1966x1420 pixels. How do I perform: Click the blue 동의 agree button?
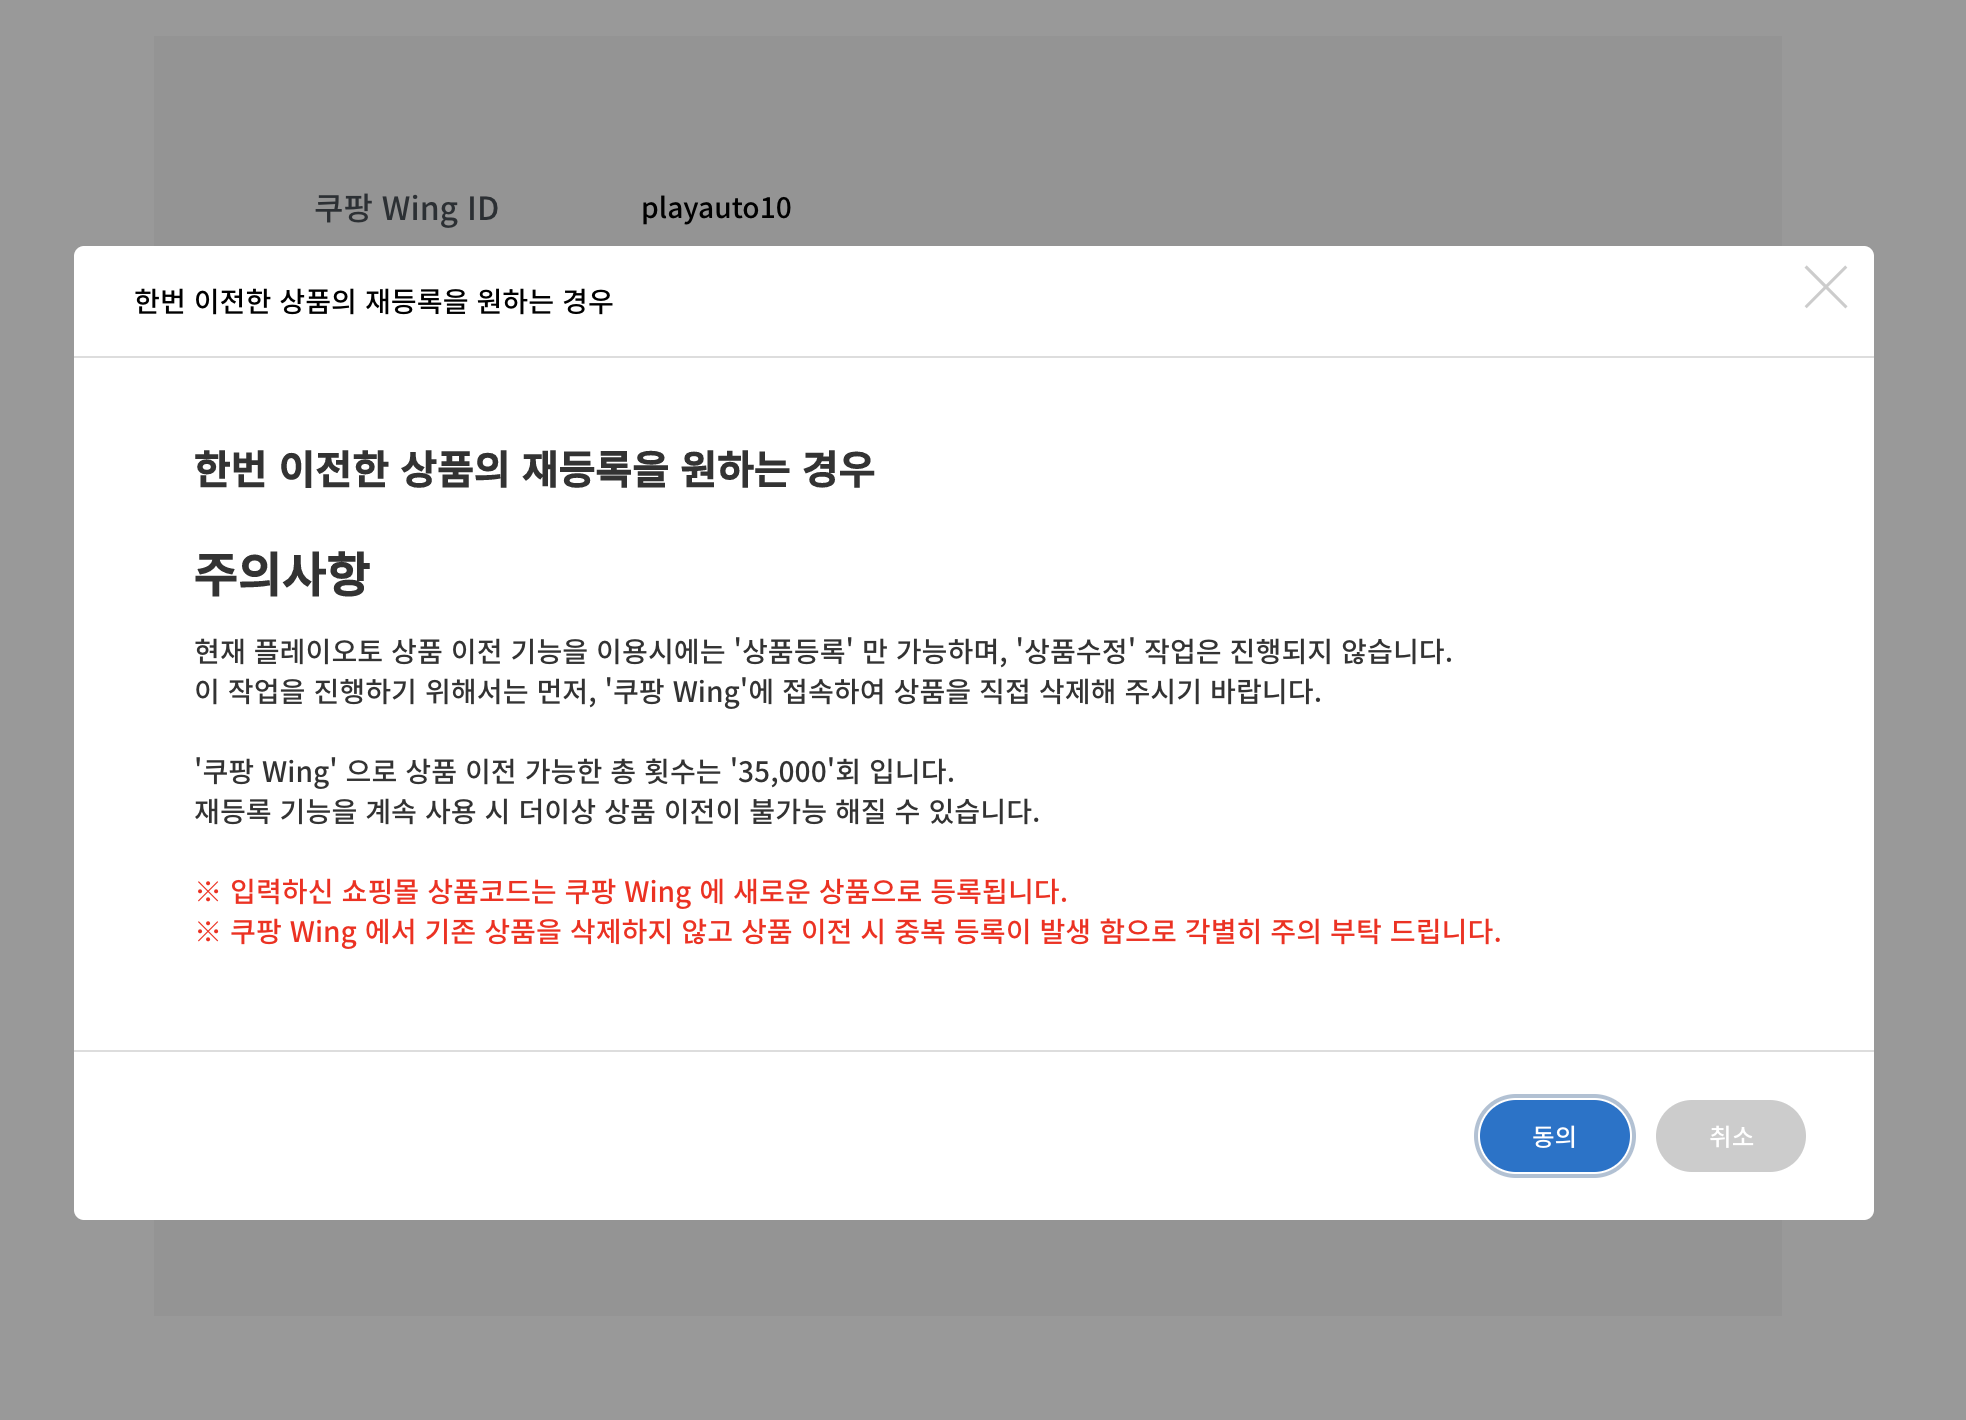click(1554, 1136)
